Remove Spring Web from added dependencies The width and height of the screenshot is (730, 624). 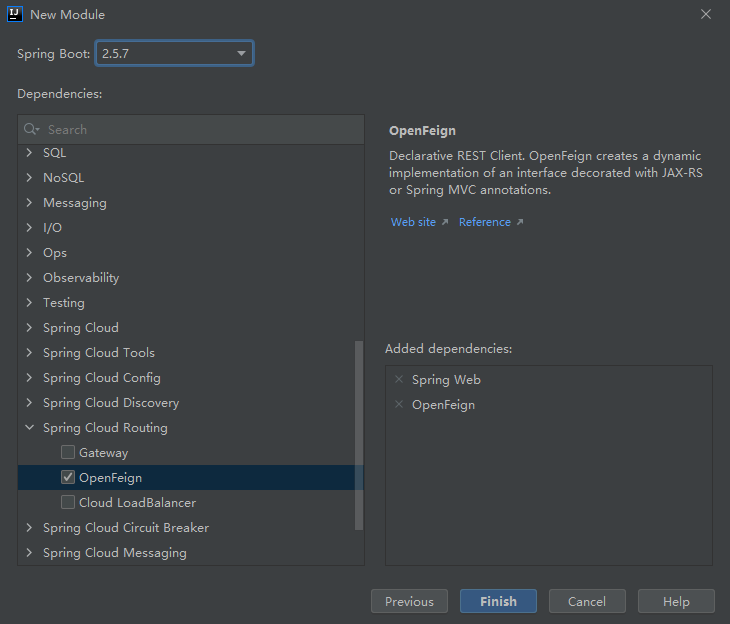point(399,379)
